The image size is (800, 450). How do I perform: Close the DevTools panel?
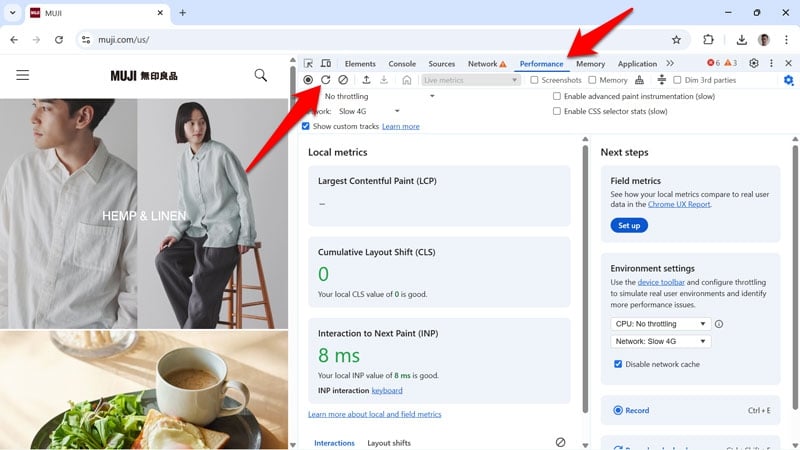[788, 63]
